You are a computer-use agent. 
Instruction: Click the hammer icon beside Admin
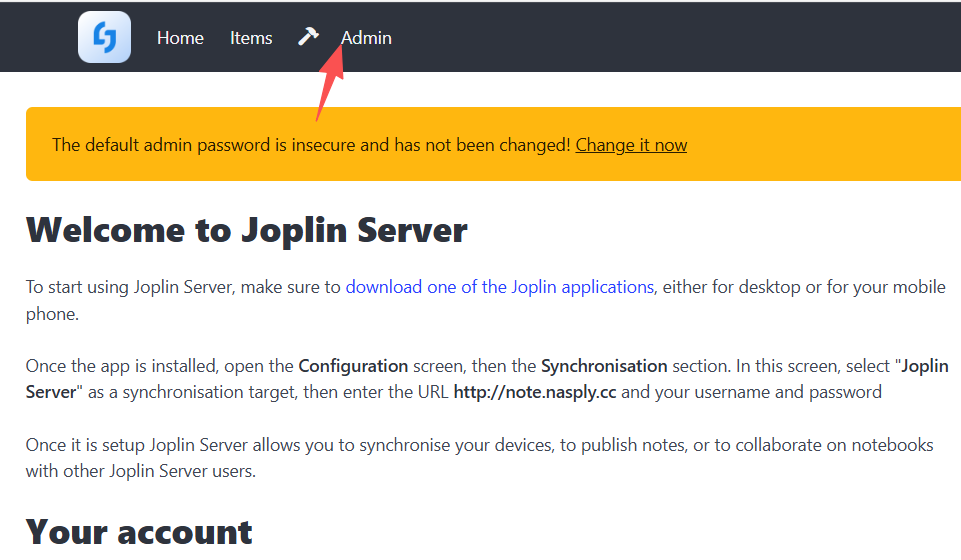(308, 37)
